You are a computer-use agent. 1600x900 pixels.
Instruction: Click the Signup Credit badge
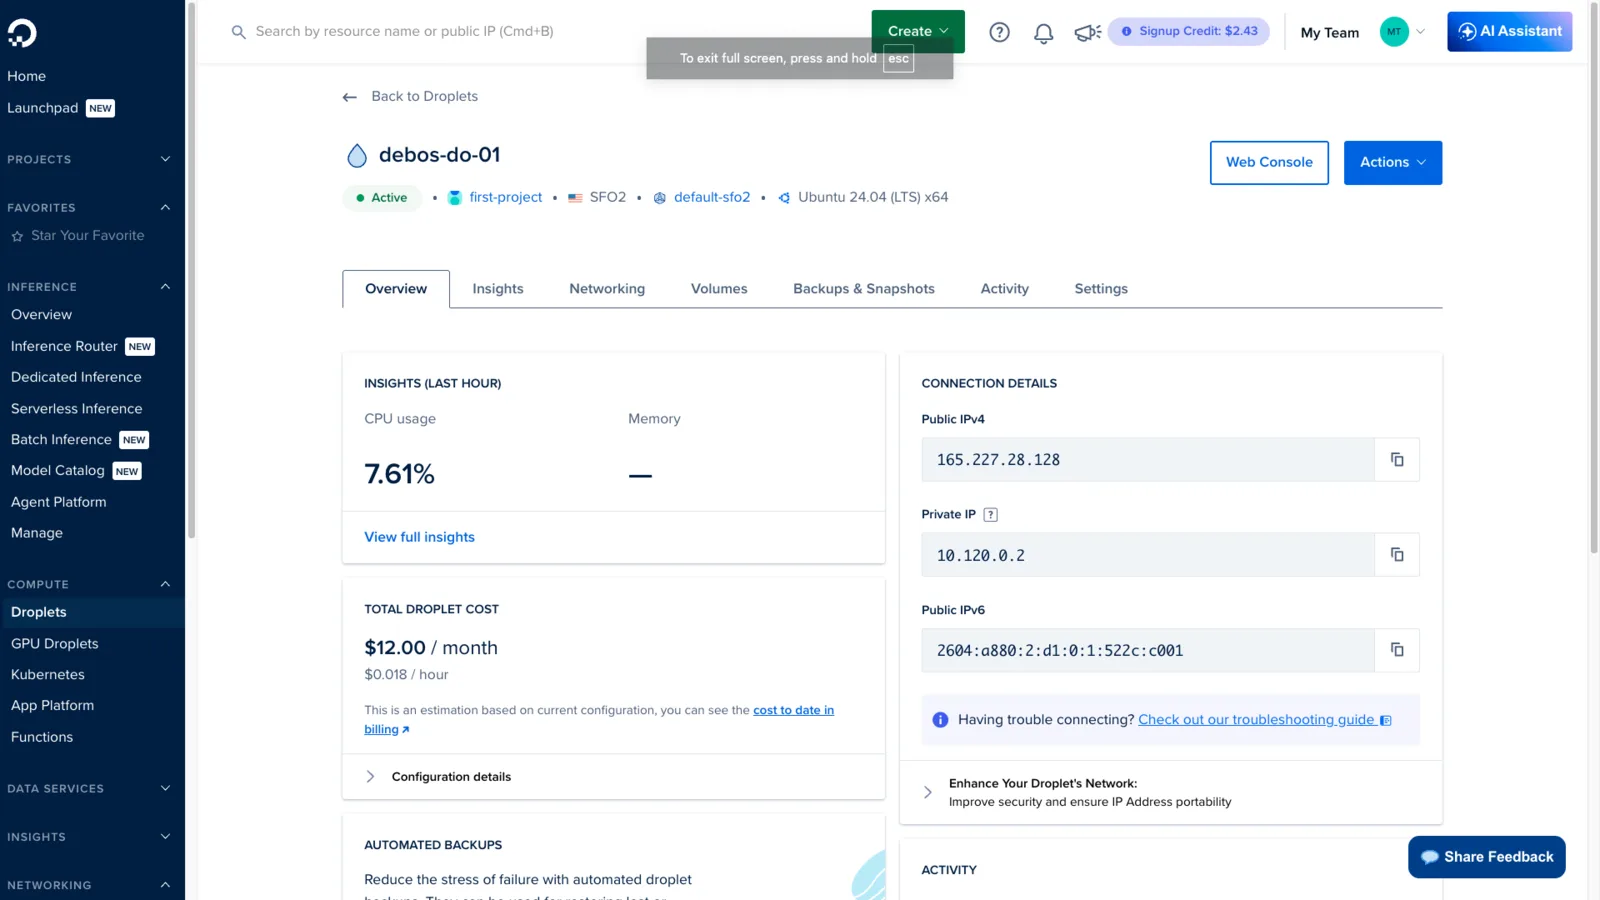tap(1188, 31)
